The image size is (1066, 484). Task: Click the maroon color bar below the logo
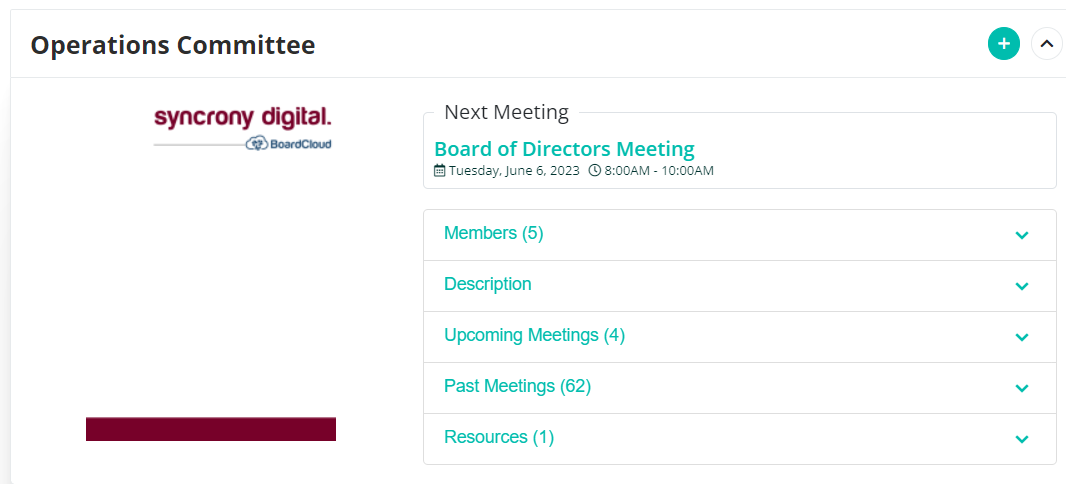click(x=211, y=429)
